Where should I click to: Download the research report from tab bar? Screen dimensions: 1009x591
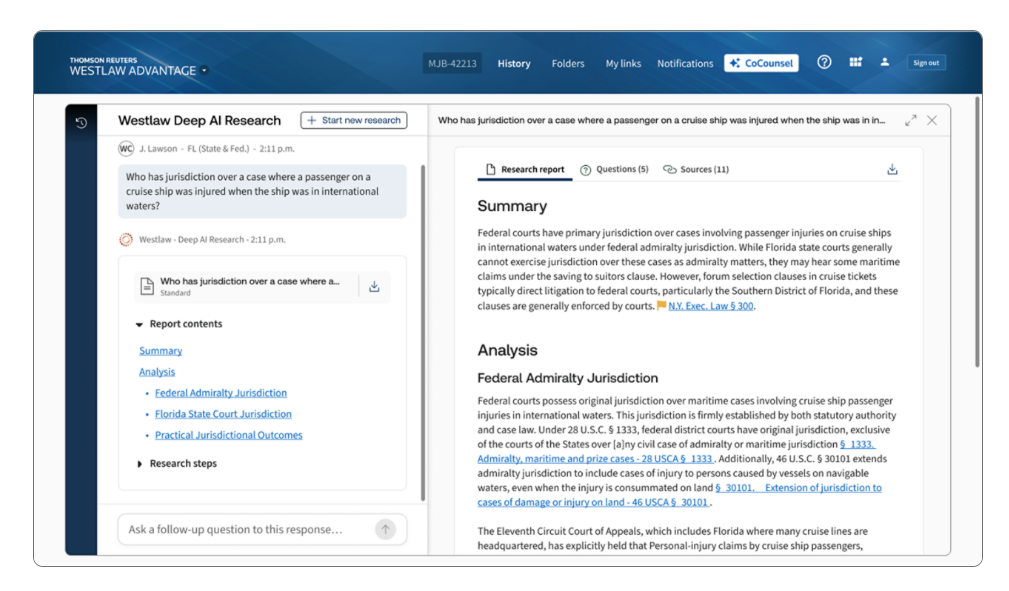[892, 170]
